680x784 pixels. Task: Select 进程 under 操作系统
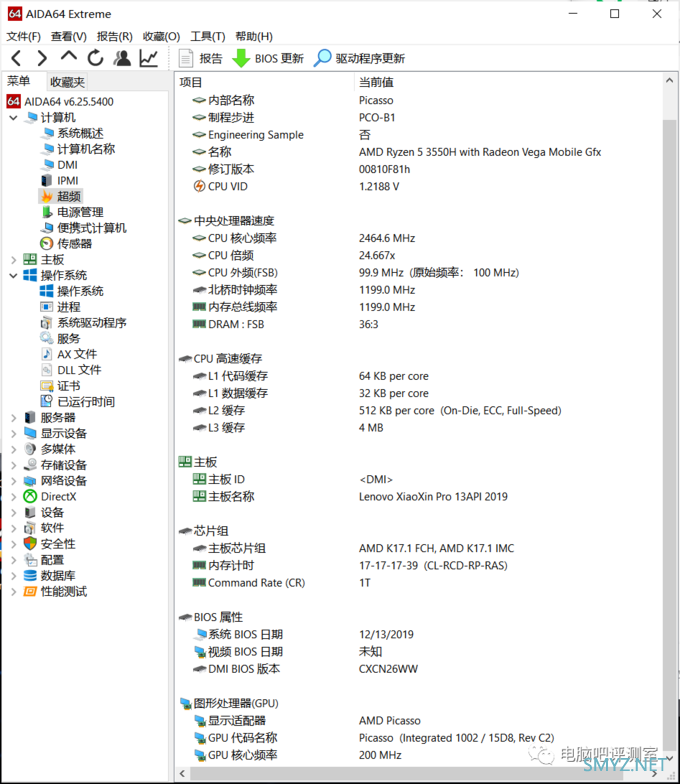(61, 307)
